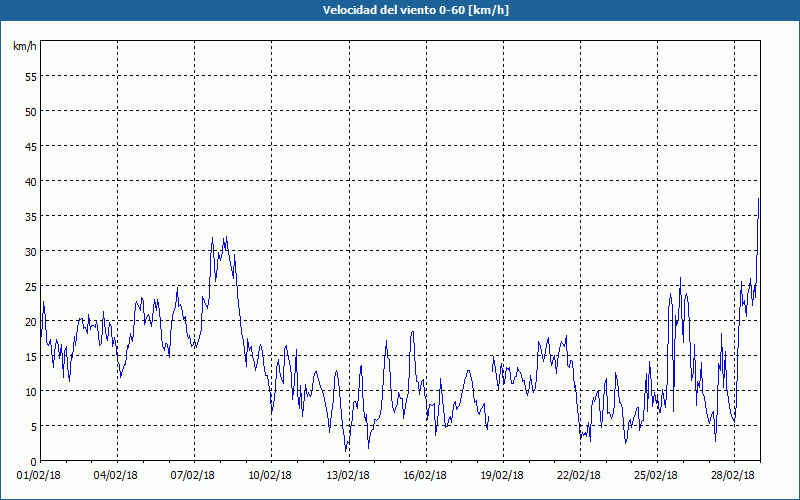Click the date label 16/02/18

[424, 475]
